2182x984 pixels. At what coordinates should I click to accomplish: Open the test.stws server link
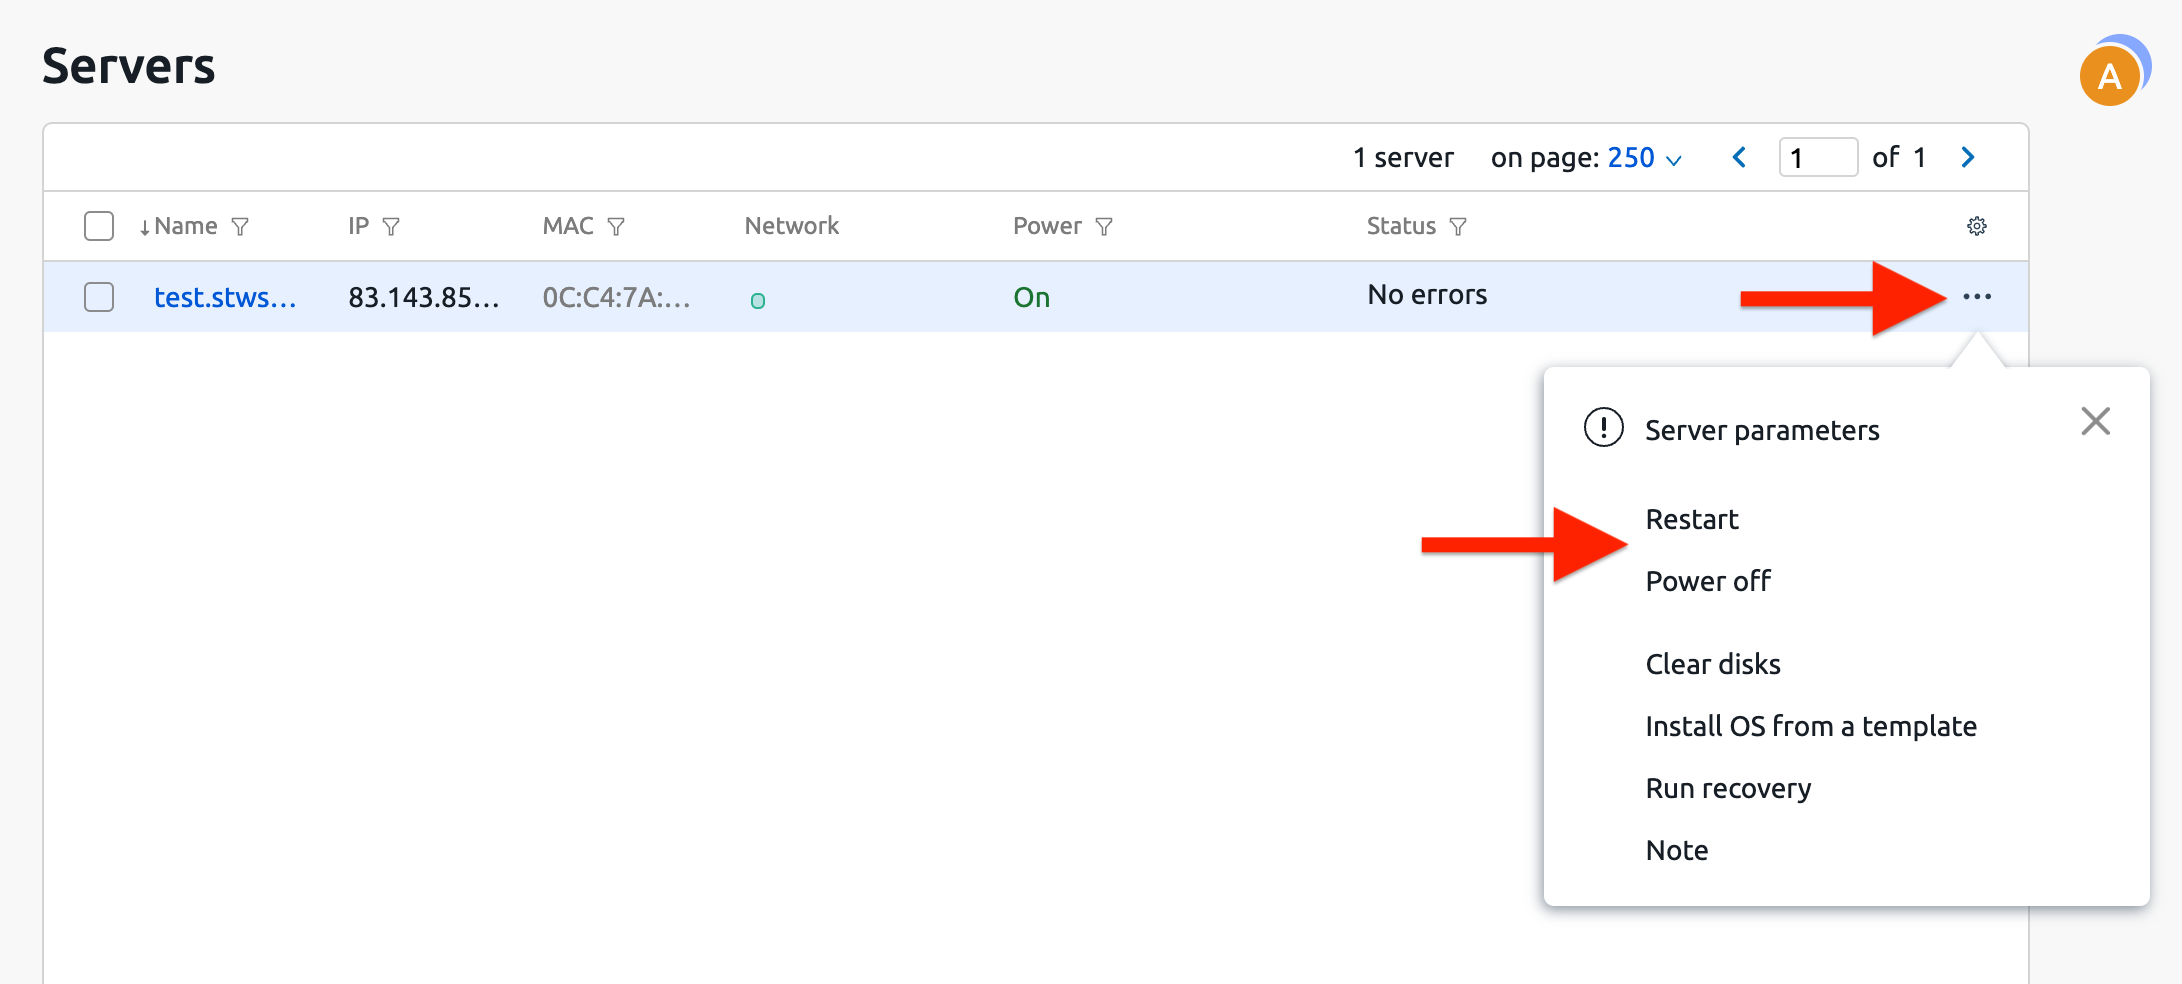tap(225, 298)
